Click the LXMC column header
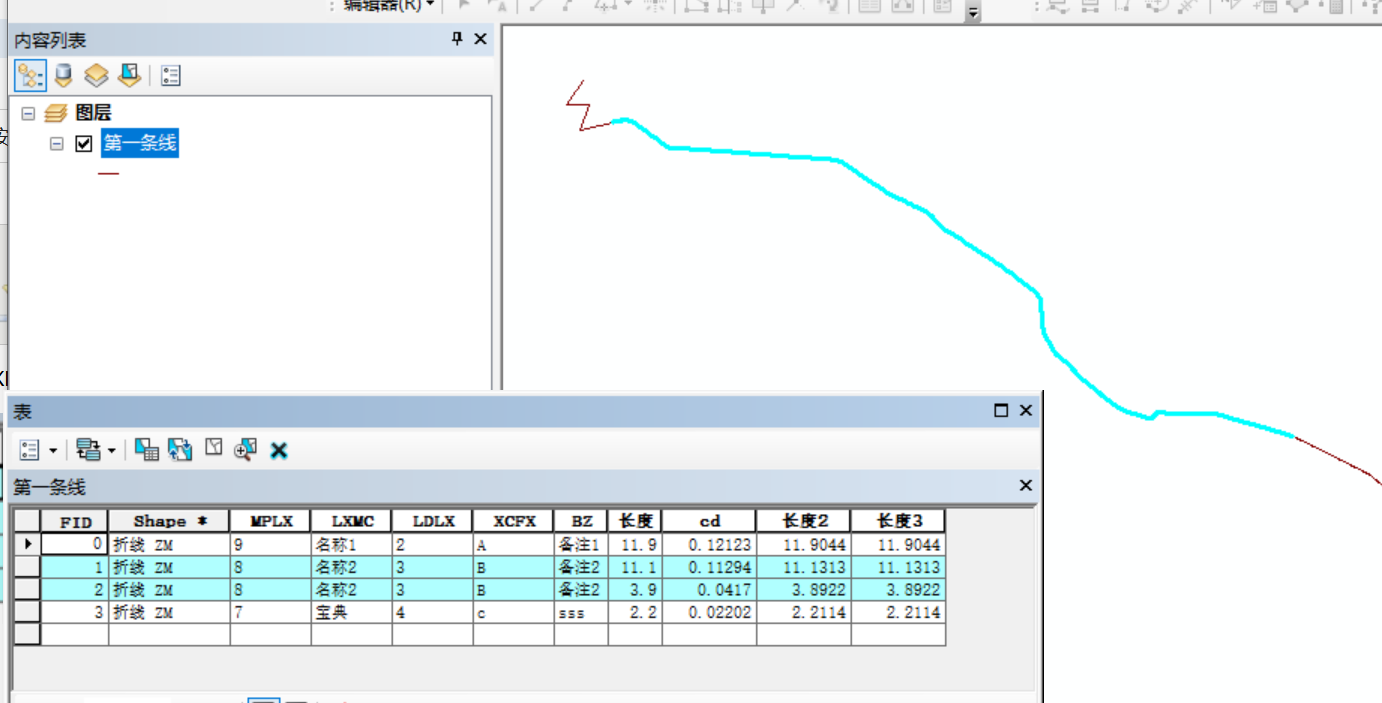 (x=351, y=521)
